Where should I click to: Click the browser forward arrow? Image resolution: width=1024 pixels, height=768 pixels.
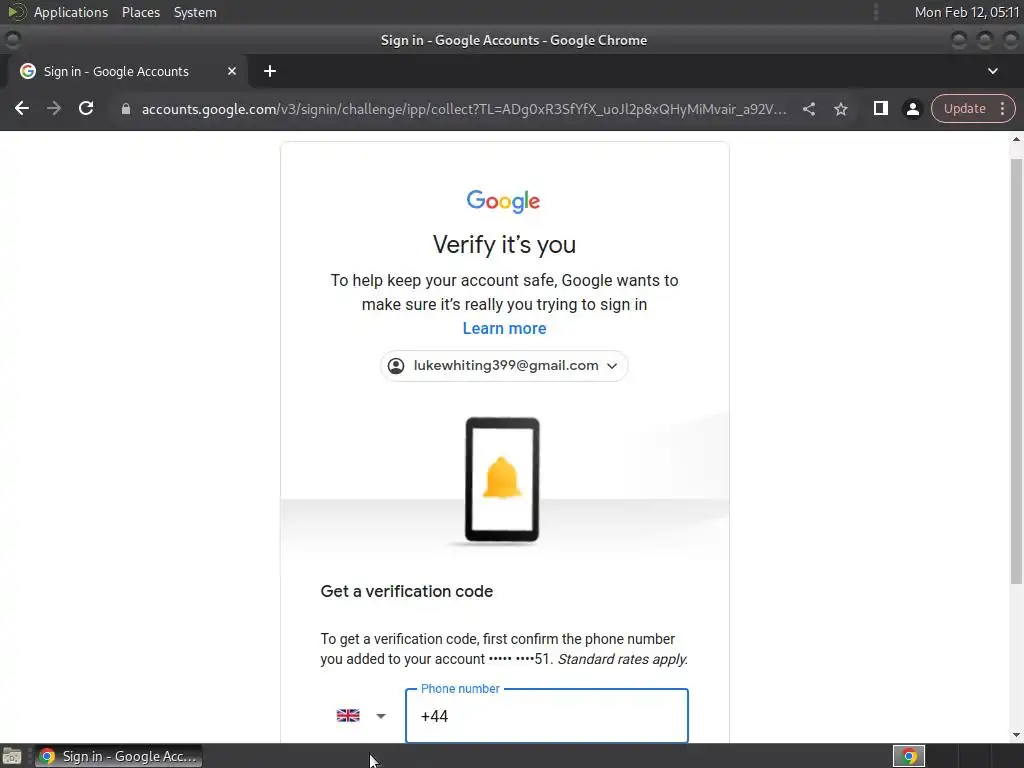[54, 108]
